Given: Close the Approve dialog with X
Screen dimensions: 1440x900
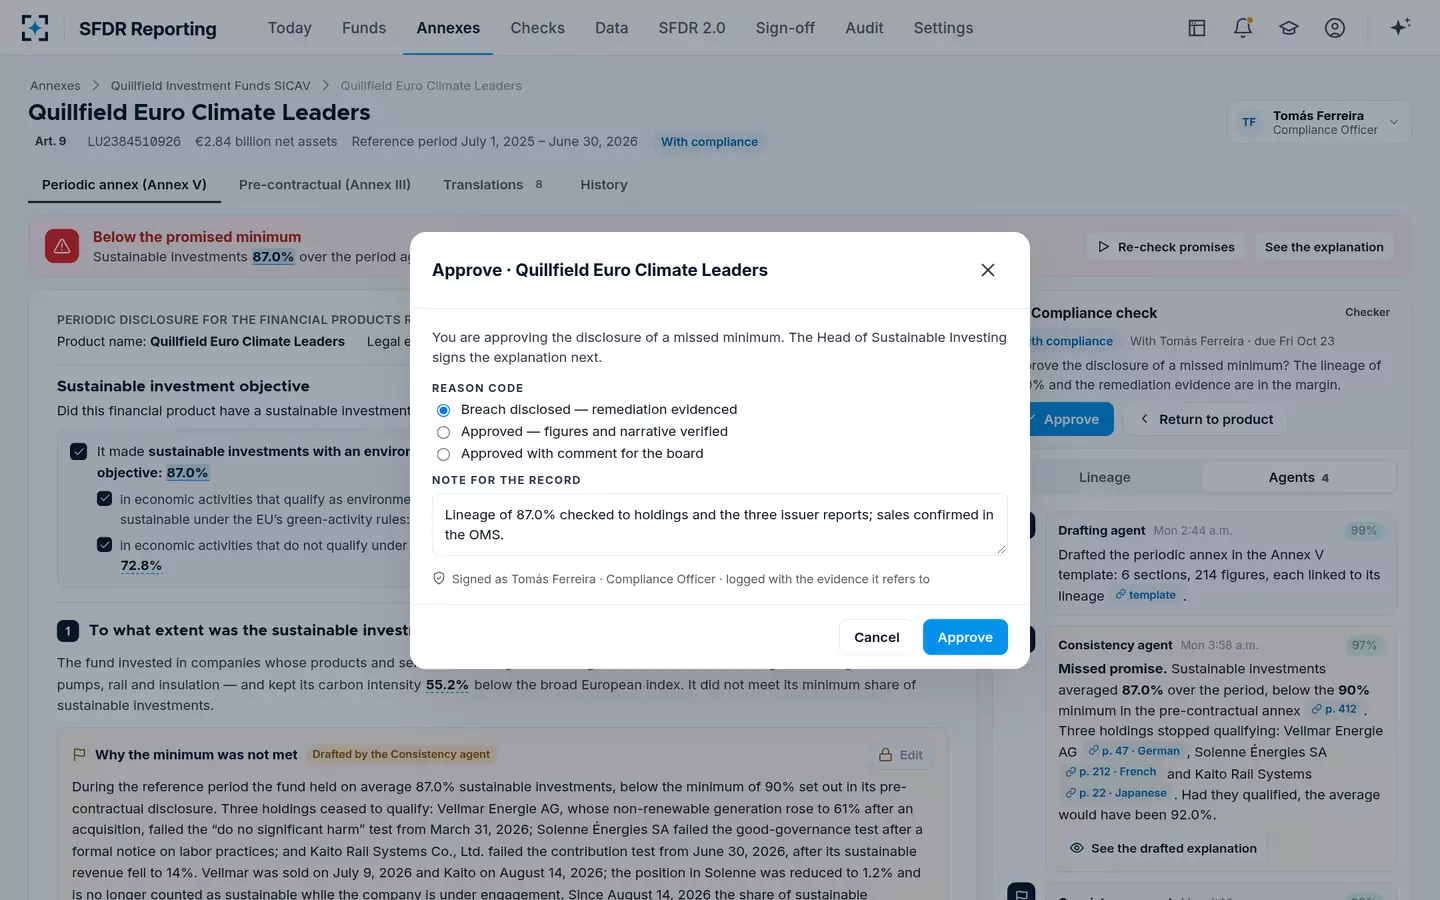Looking at the screenshot, I should (x=988, y=270).
